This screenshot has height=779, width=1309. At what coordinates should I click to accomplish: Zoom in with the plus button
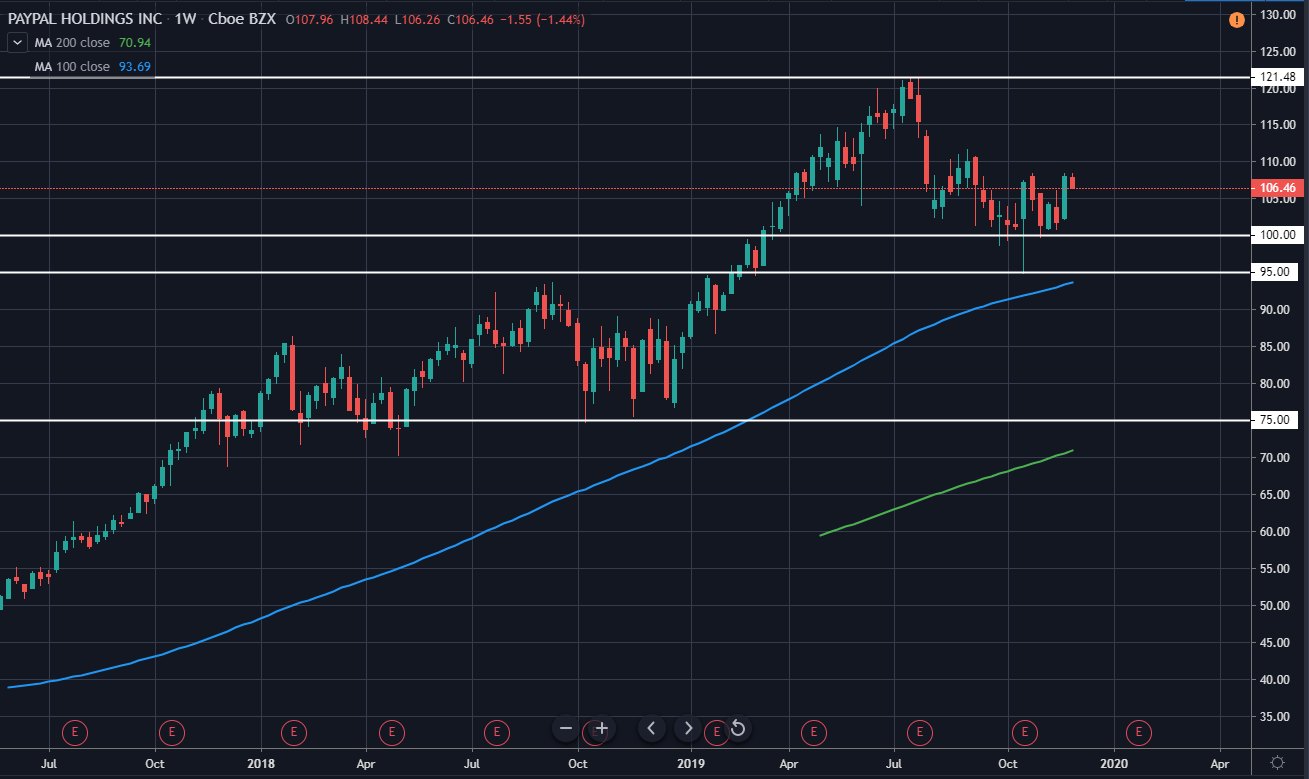pyautogui.click(x=601, y=728)
